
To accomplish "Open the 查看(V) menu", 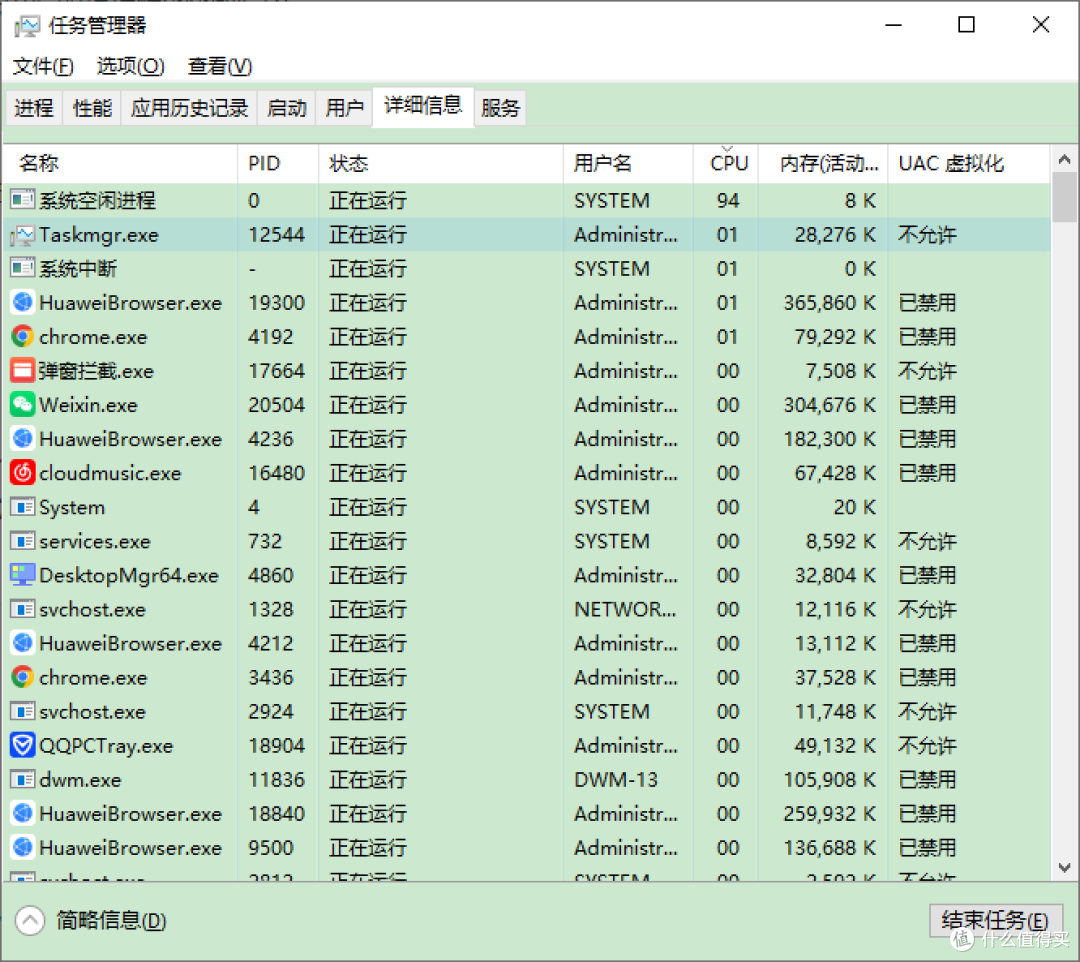I will click(220, 66).
